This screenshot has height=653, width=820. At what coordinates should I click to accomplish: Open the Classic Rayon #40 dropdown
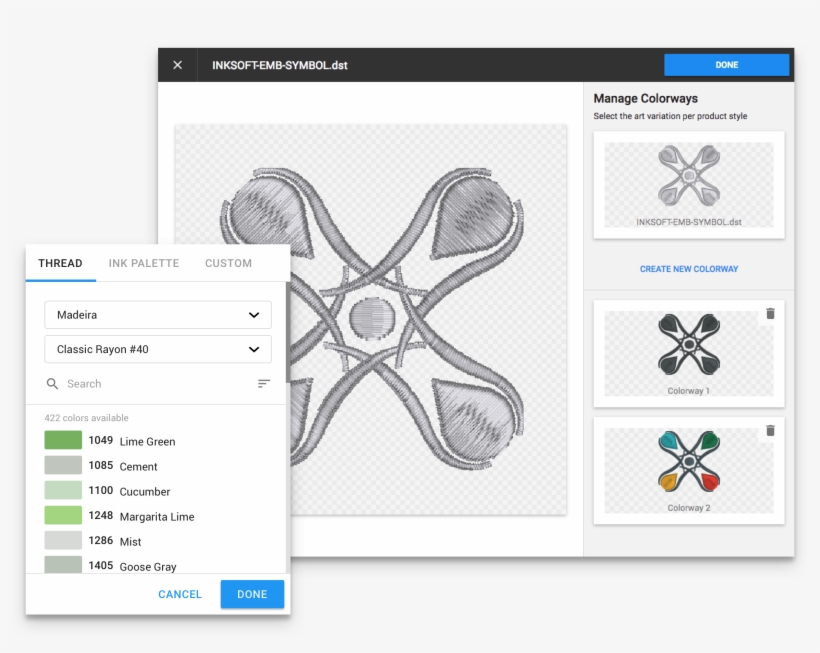click(157, 349)
